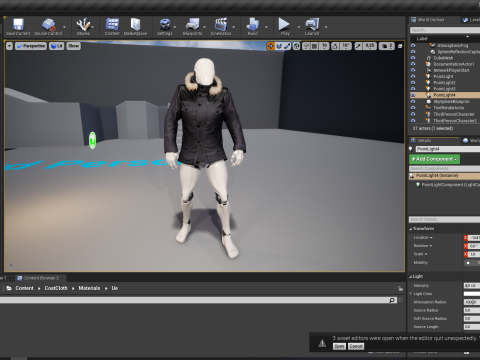Toggle world/local coordinate system icon
480x360 pixels.
click(x=297, y=46)
